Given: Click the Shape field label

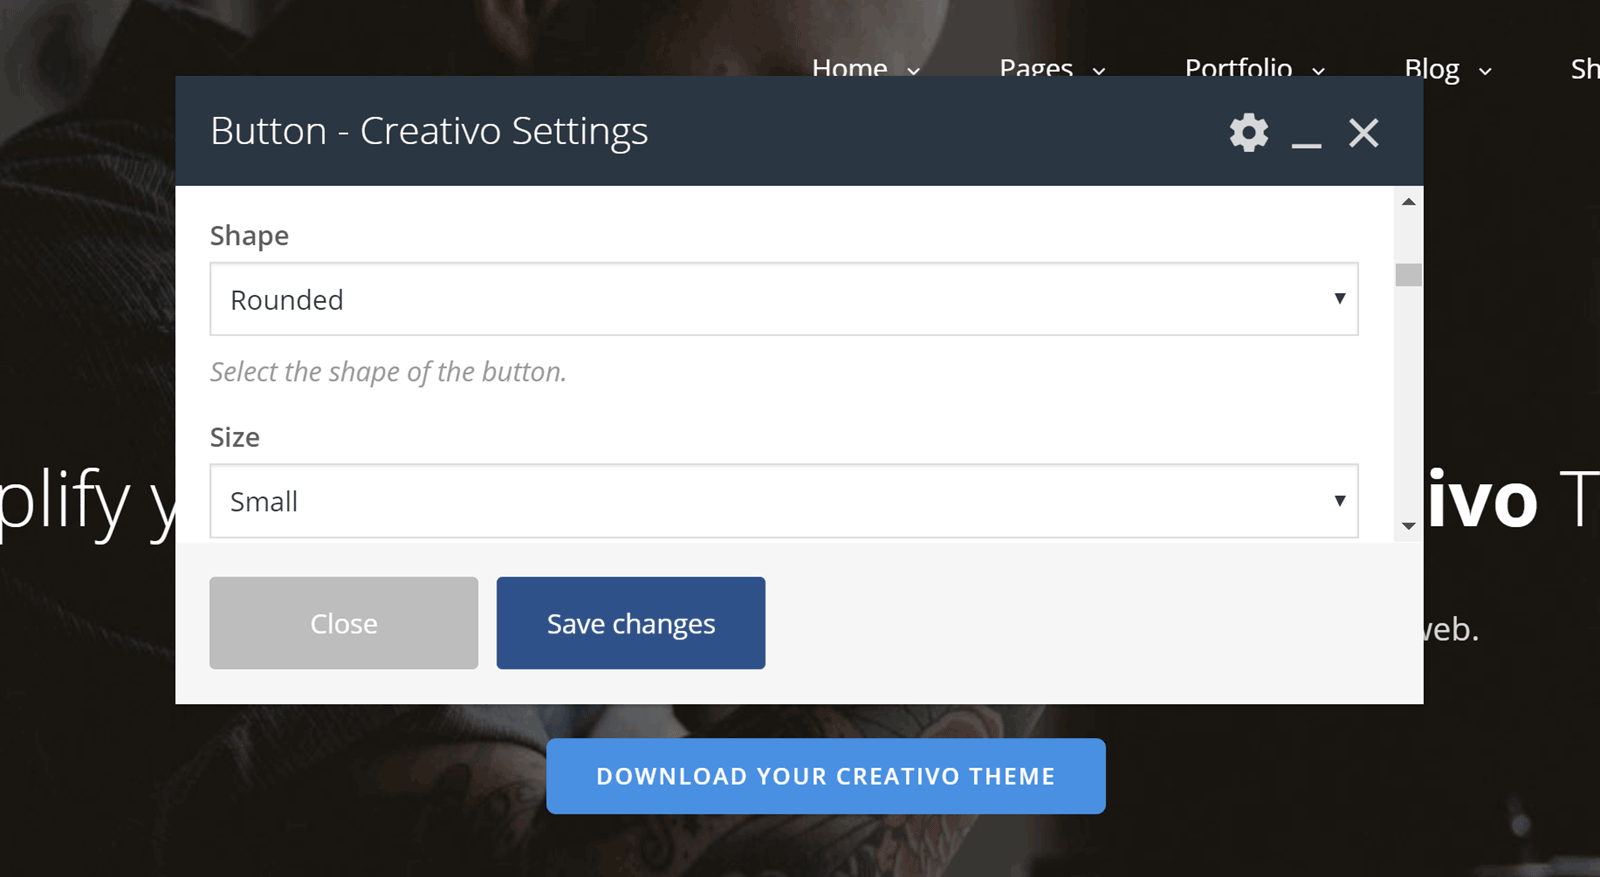Looking at the screenshot, I should click(249, 236).
